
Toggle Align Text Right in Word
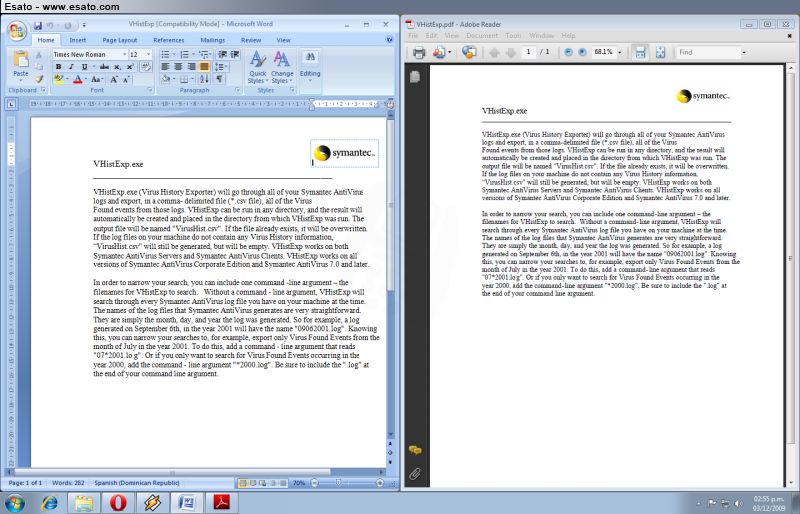191,67
